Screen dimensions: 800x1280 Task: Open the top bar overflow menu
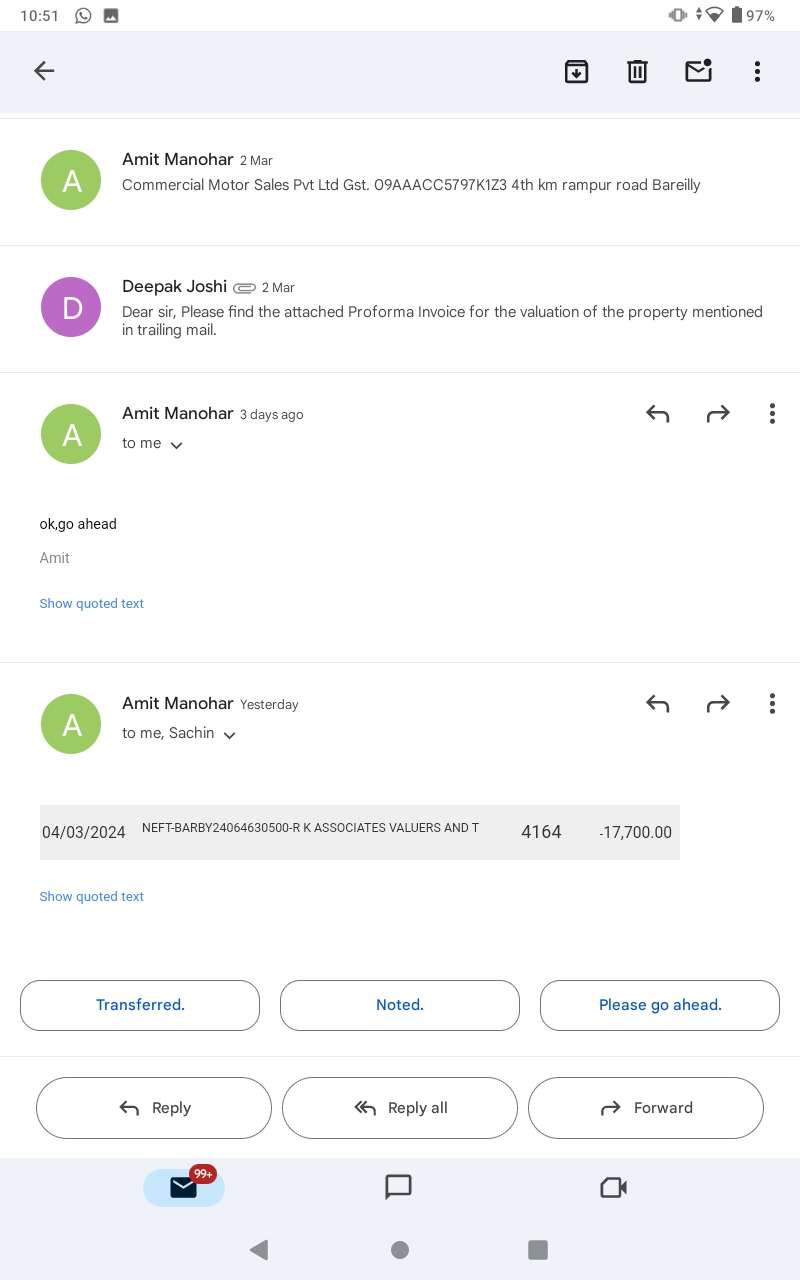point(757,71)
